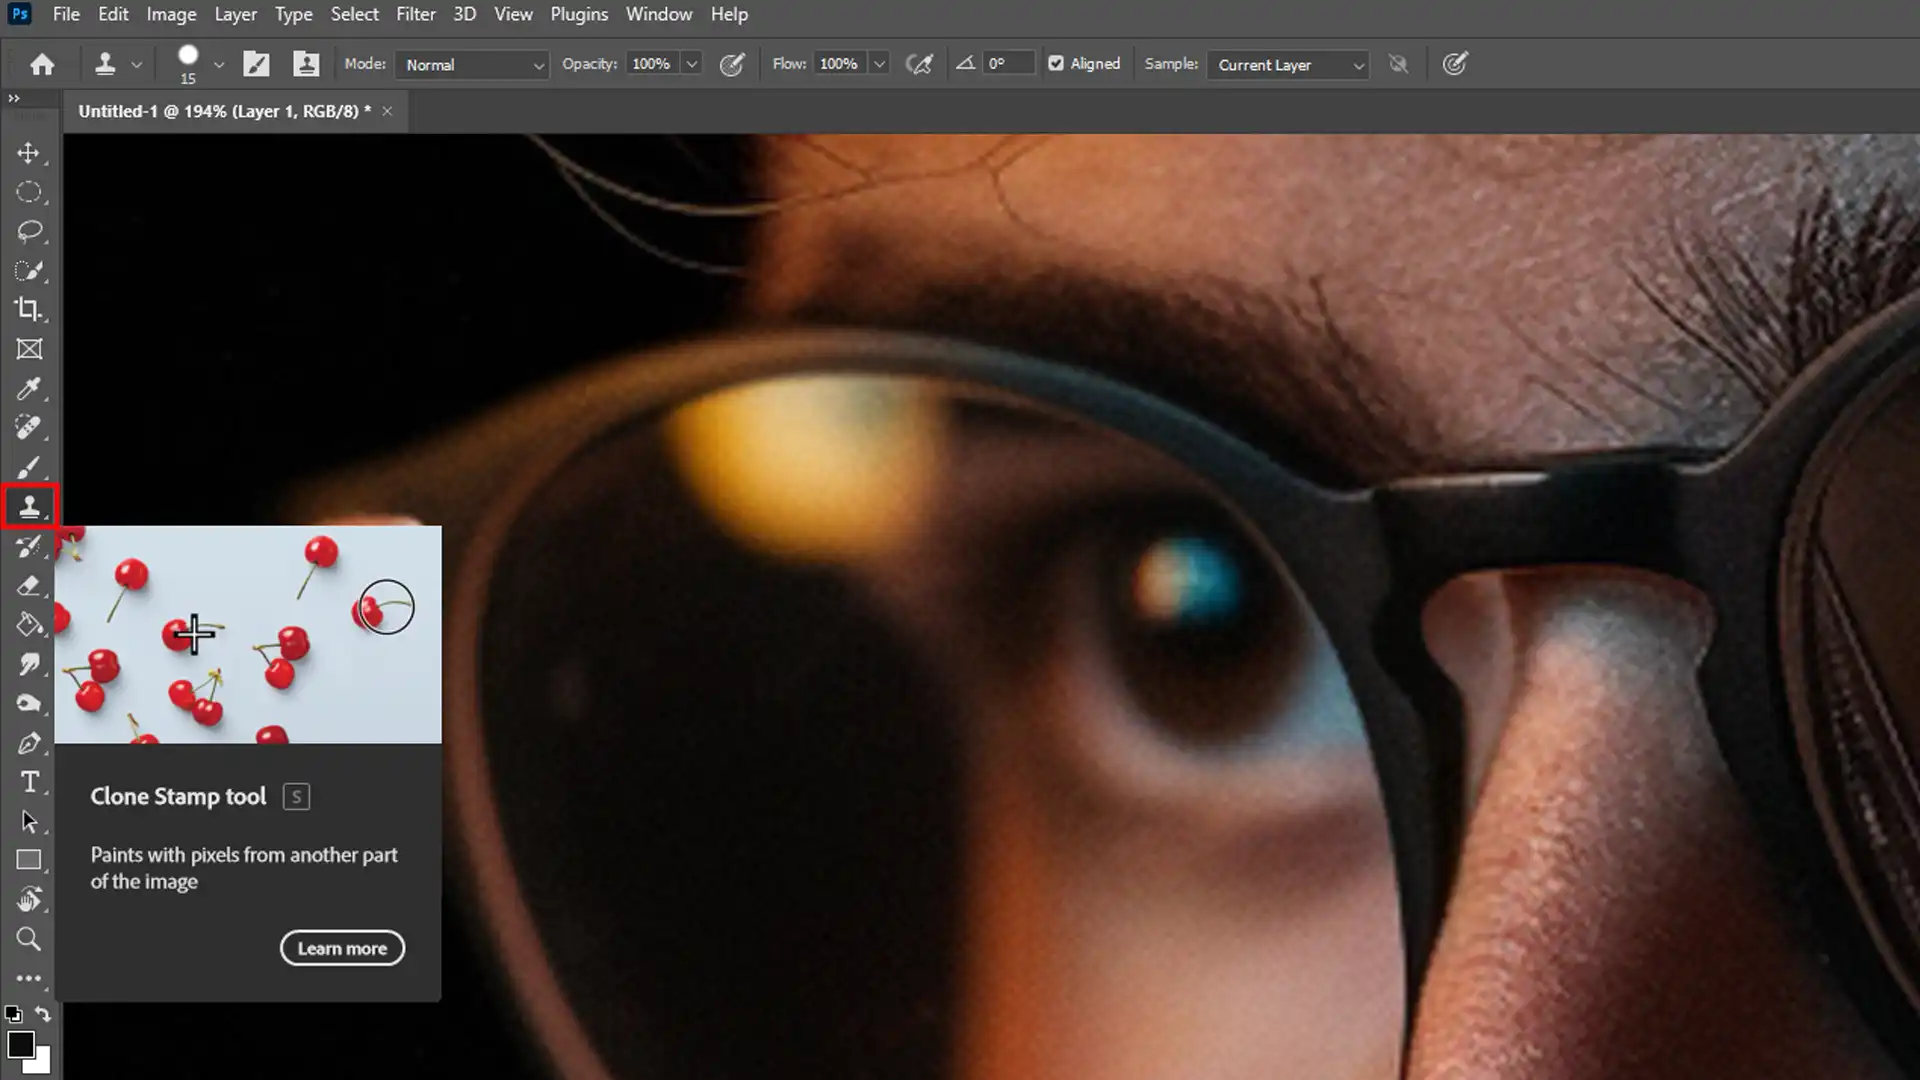
Task: Expand the Flow slider dropdown arrow
Action: tap(879, 65)
